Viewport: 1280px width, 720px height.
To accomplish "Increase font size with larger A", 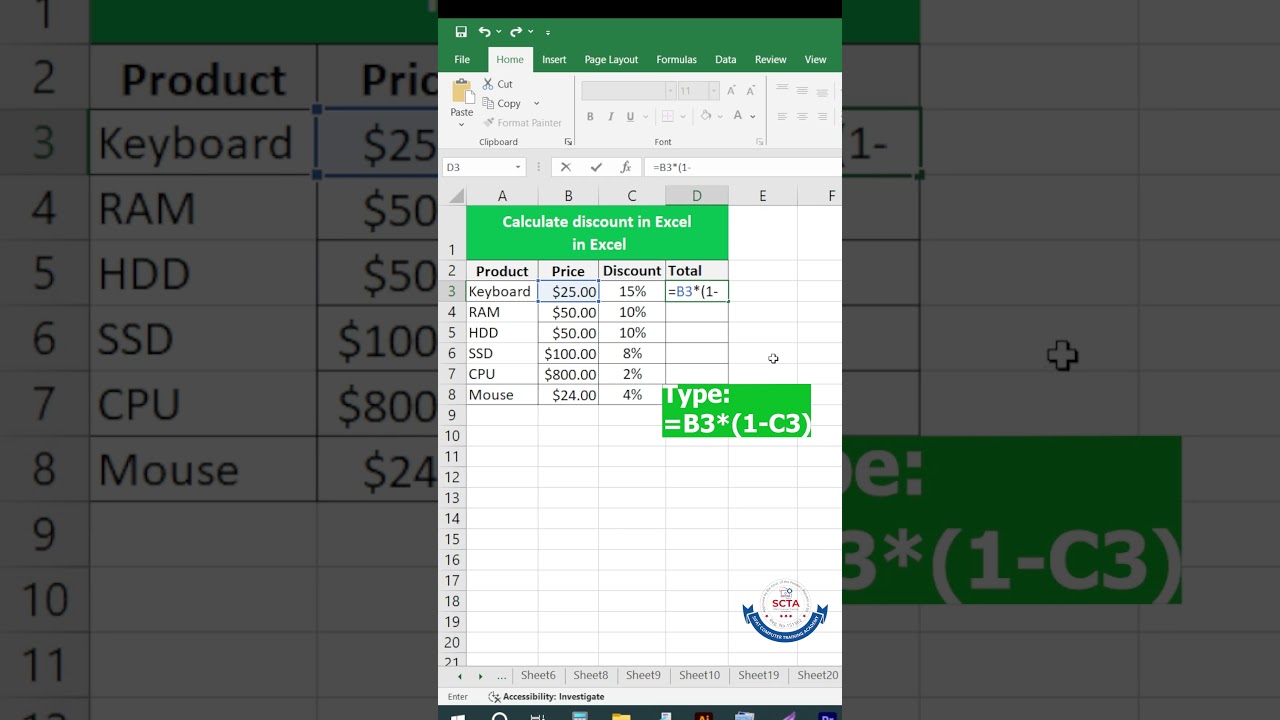I will [731, 90].
